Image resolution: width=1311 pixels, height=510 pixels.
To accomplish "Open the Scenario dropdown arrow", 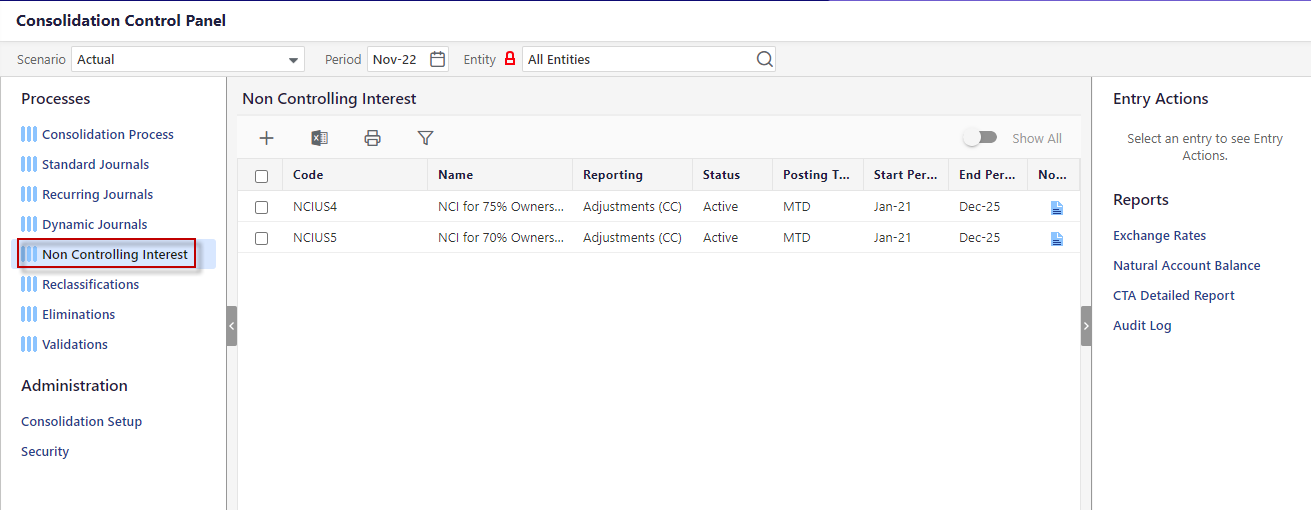I will [293, 60].
